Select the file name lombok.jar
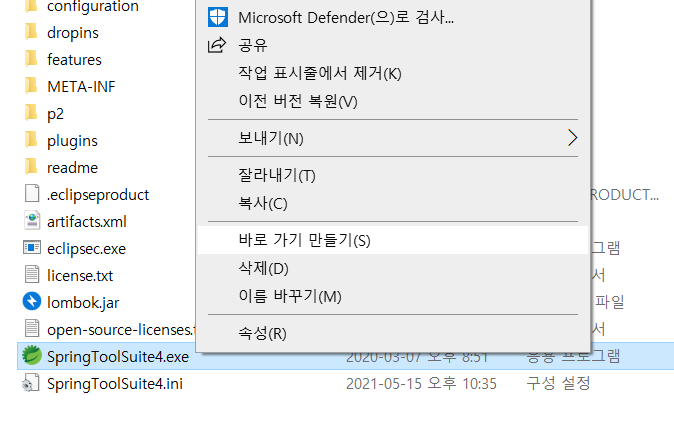 coord(83,303)
